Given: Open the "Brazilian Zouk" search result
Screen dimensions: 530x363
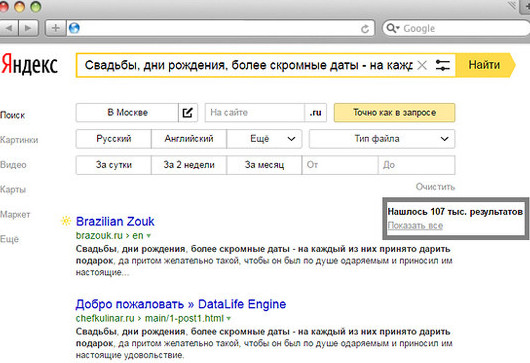Looking at the screenshot, I should tap(115, 221).
